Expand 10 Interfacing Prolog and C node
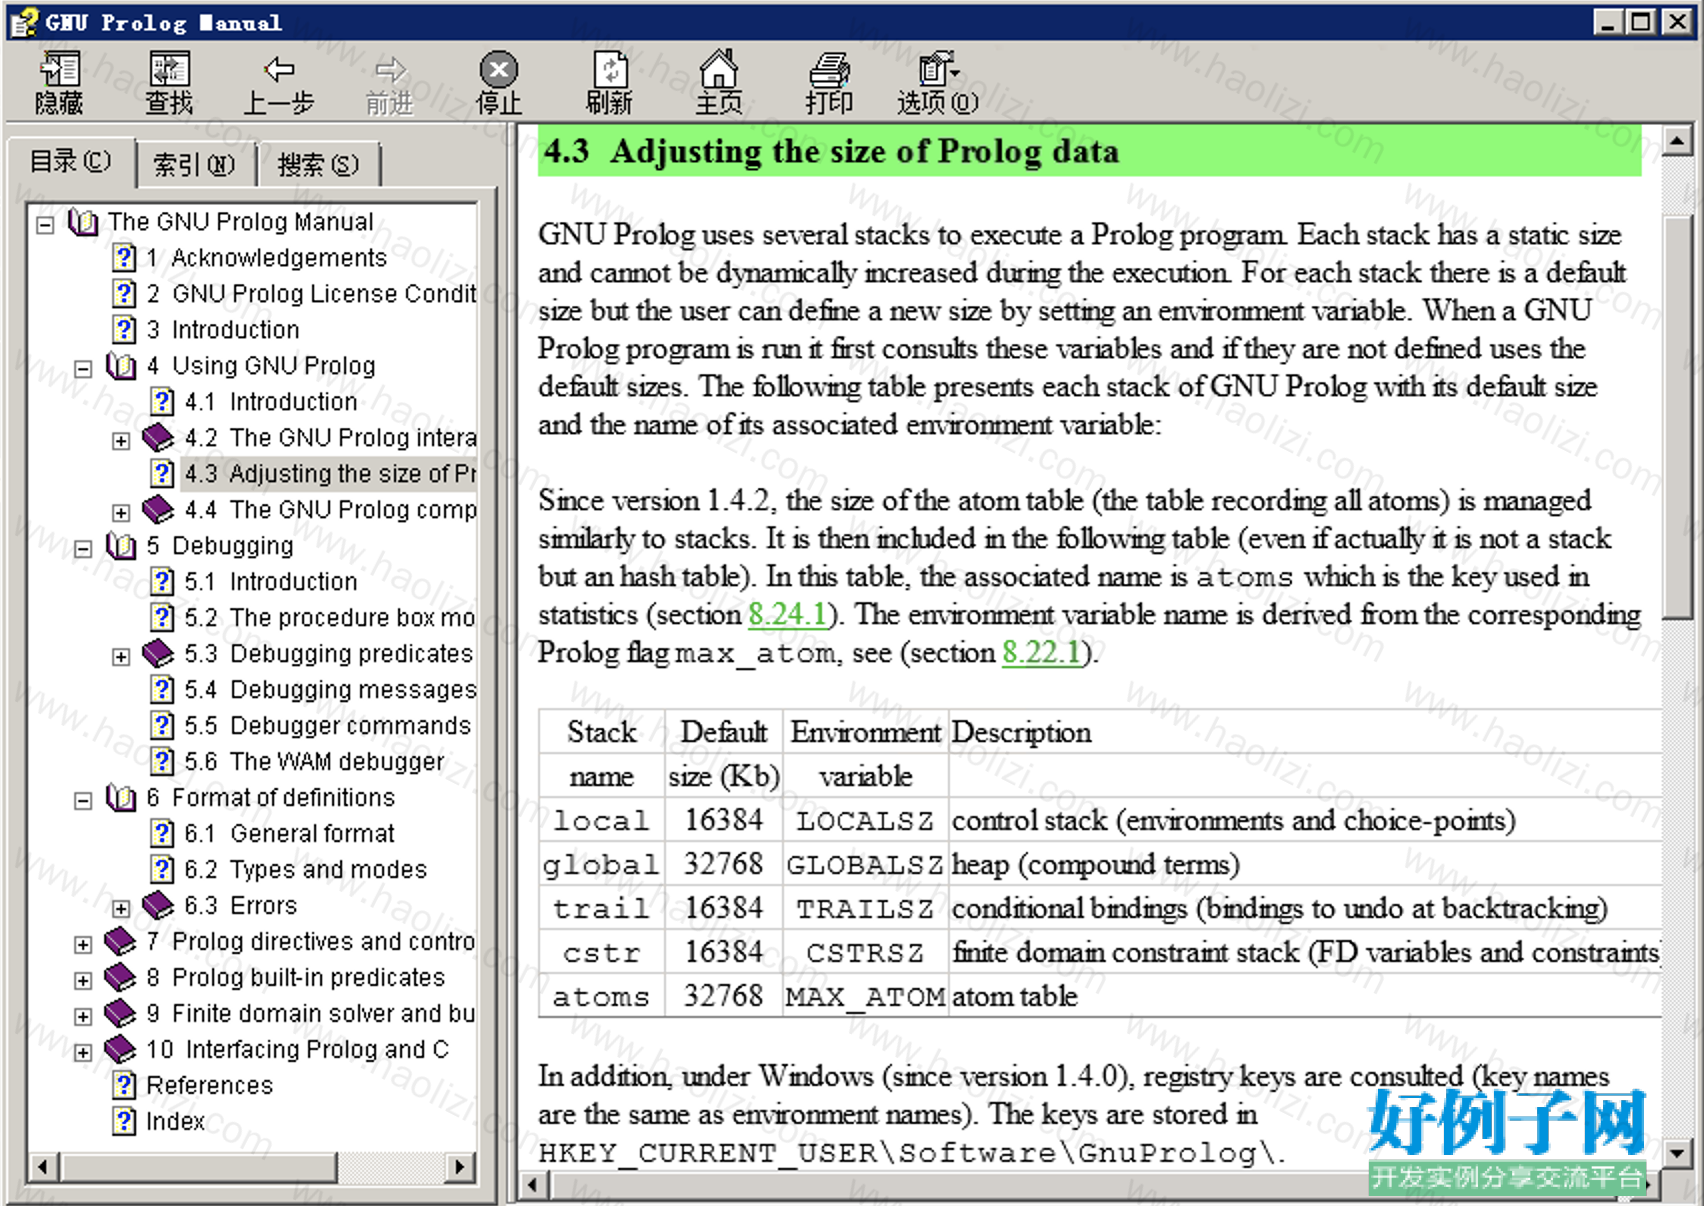 click(x=83, y=1052)
